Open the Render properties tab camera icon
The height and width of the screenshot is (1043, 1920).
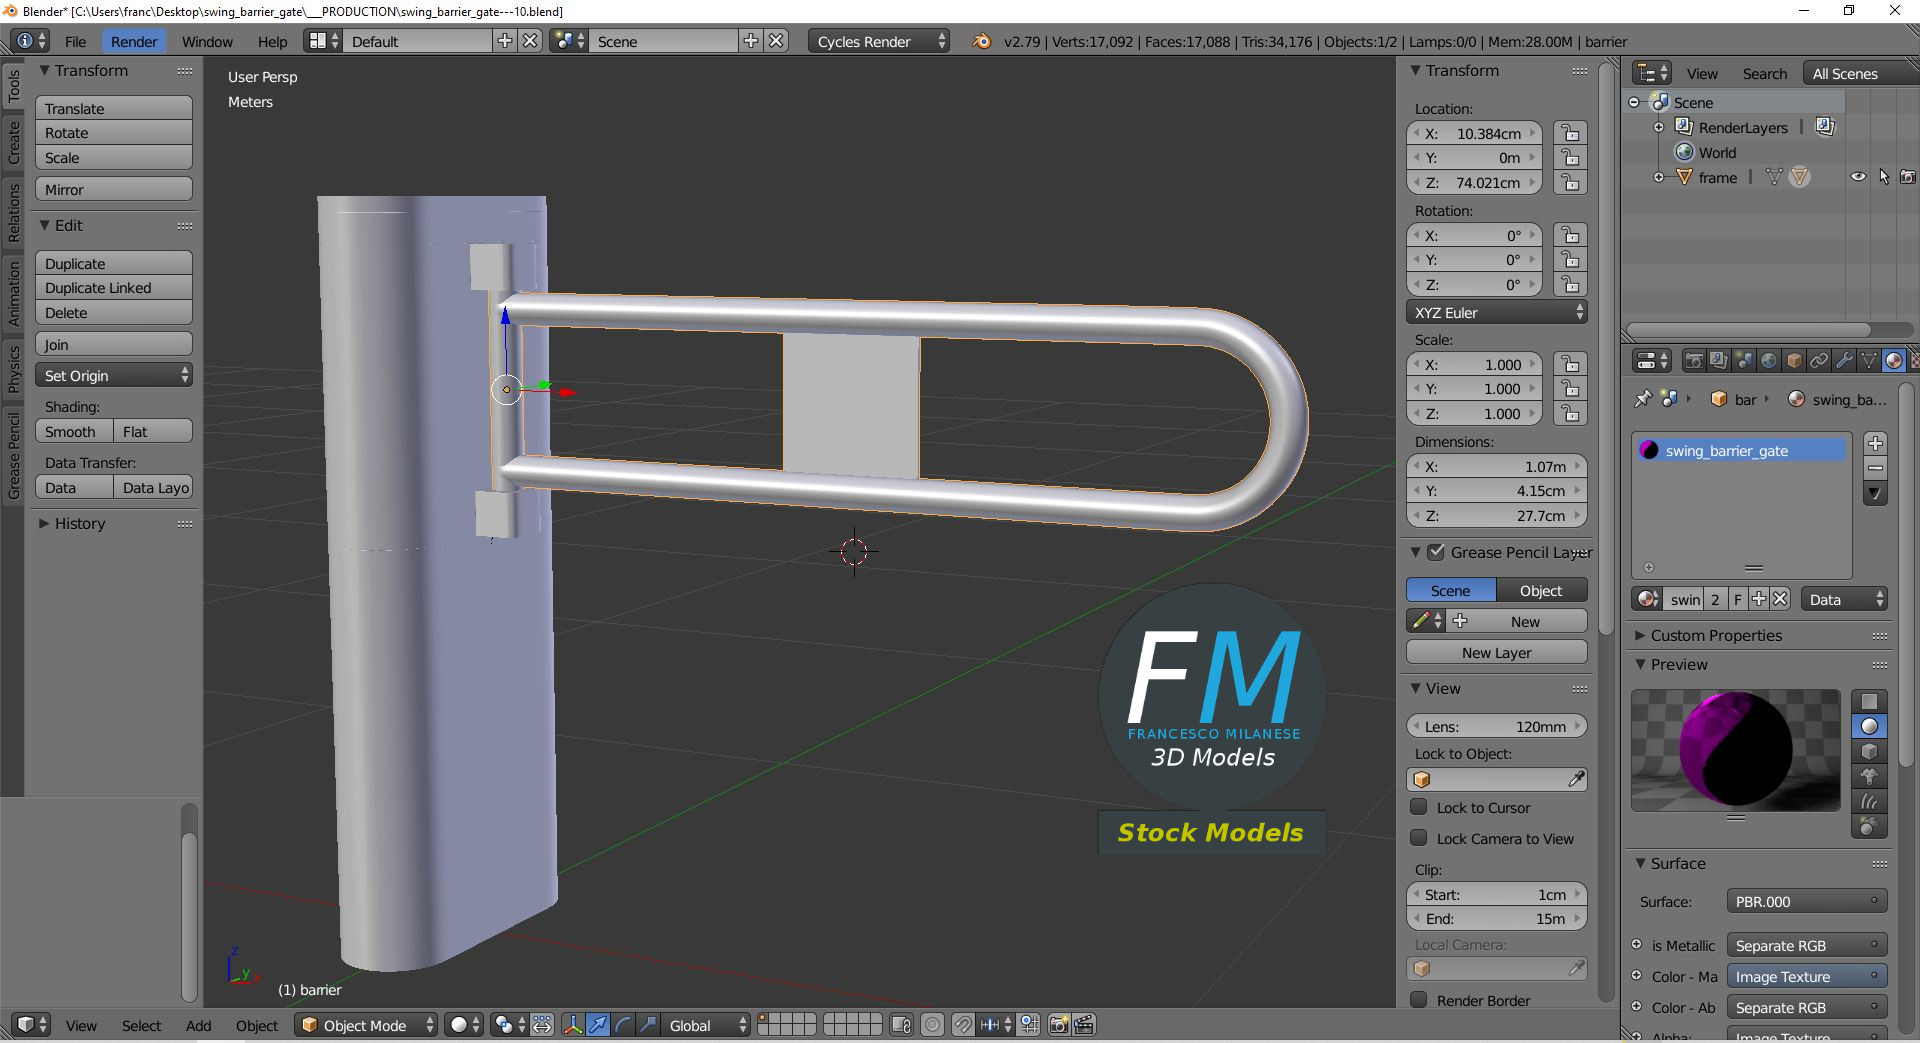coord(1694,361)
